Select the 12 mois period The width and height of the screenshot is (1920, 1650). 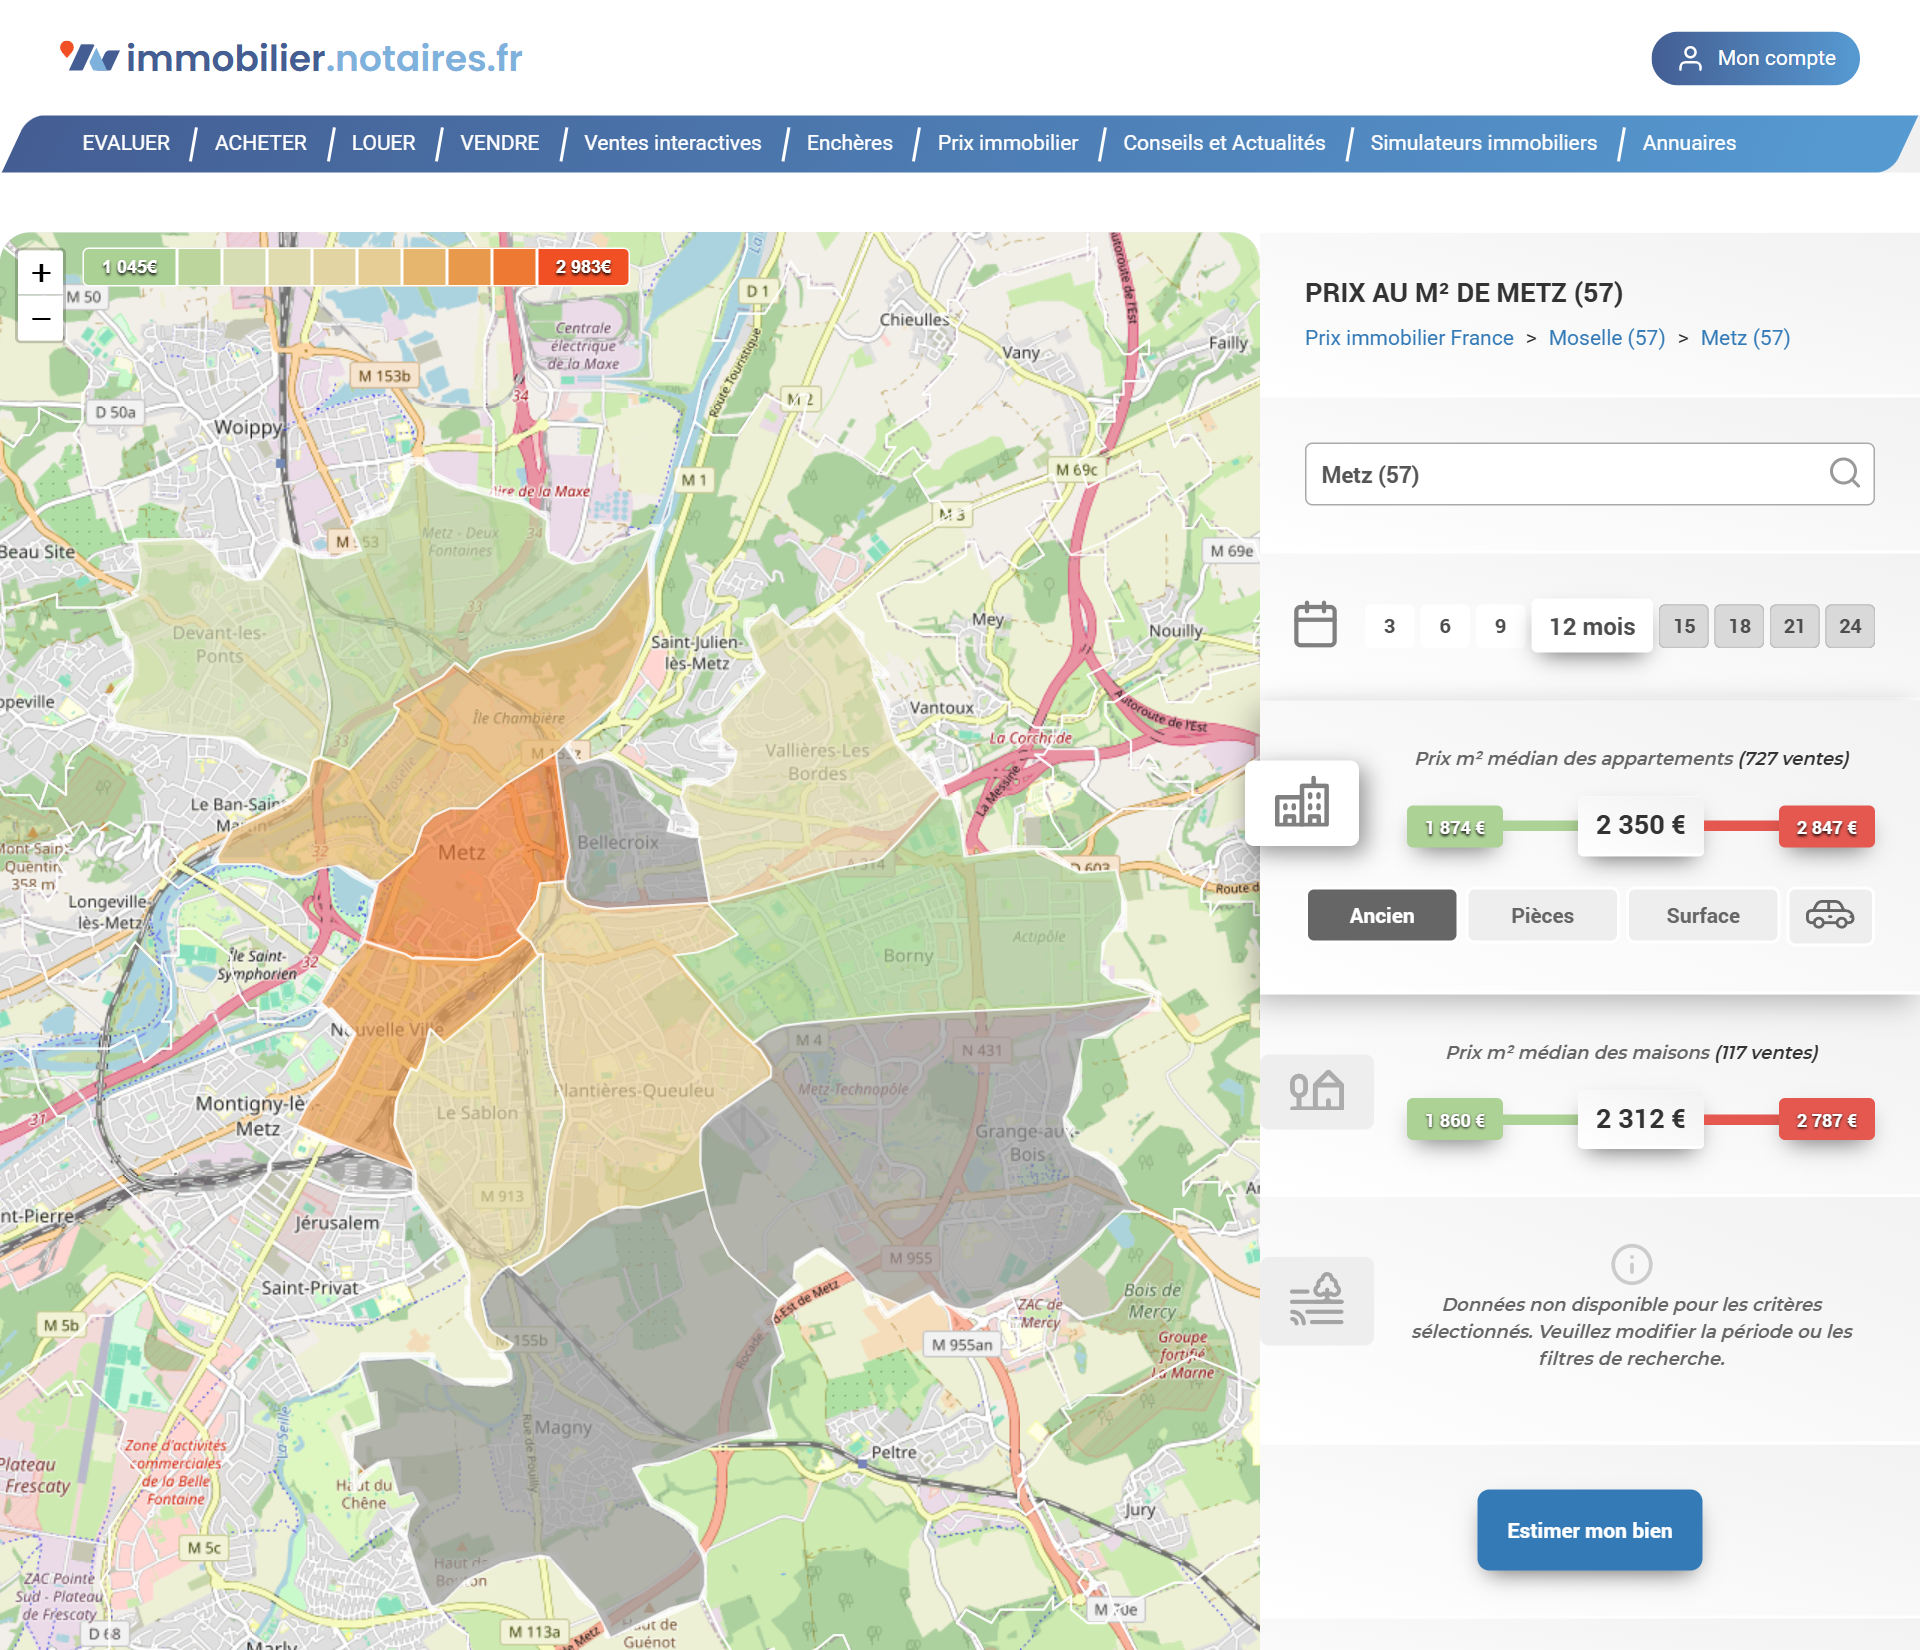[1592, 626]
